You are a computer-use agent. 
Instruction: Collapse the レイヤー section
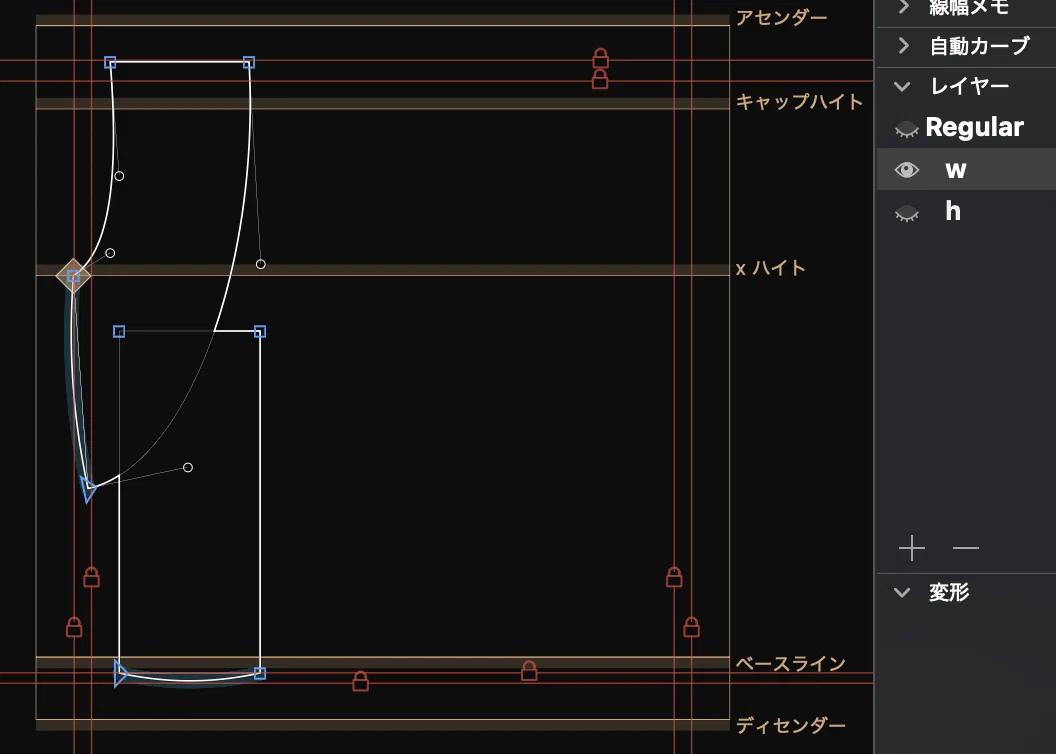(902, 86)
